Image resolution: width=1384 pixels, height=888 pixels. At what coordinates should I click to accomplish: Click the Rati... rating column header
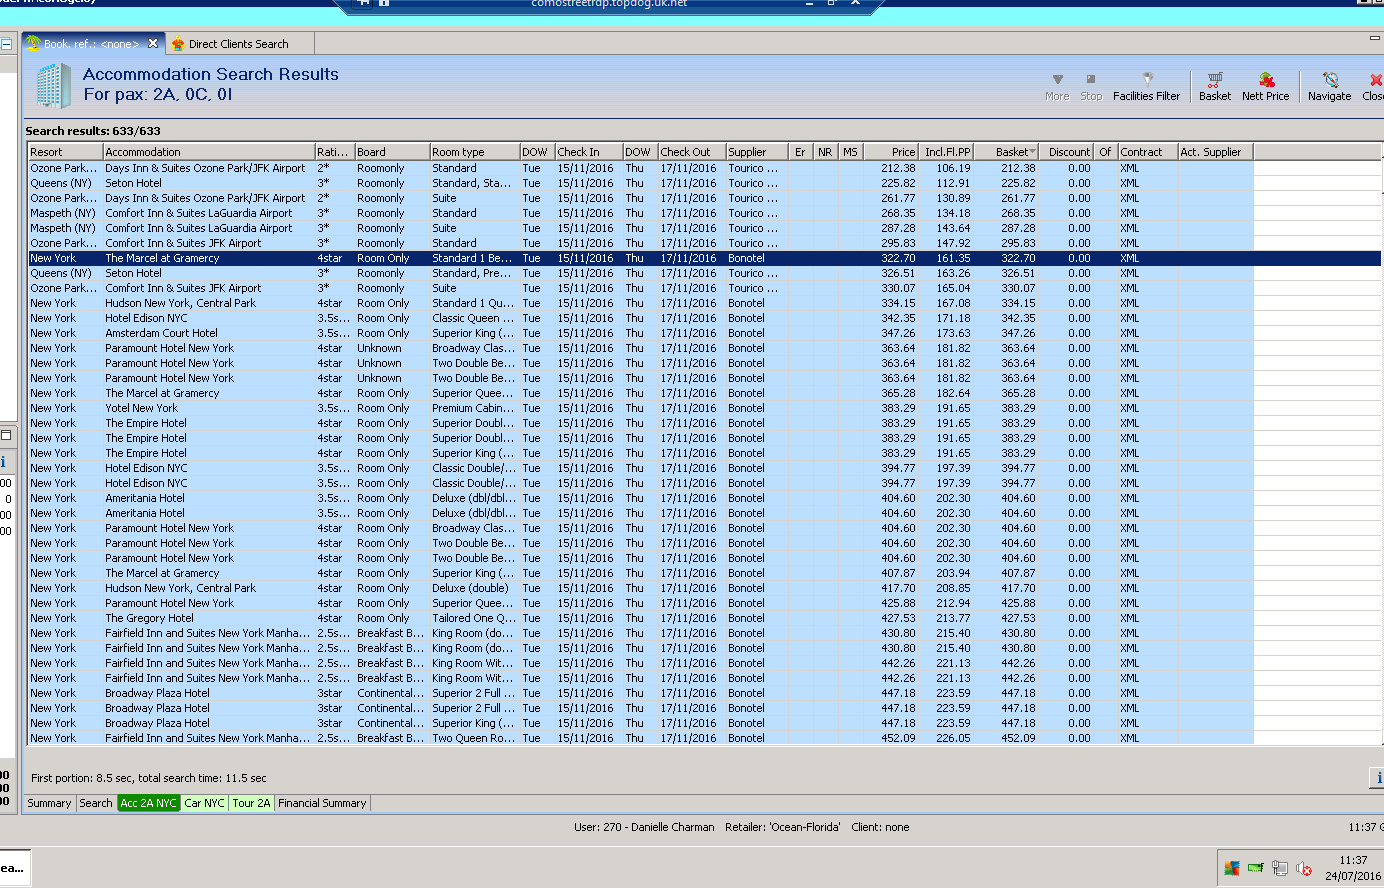pyautogui.click(x=335, y=152)
